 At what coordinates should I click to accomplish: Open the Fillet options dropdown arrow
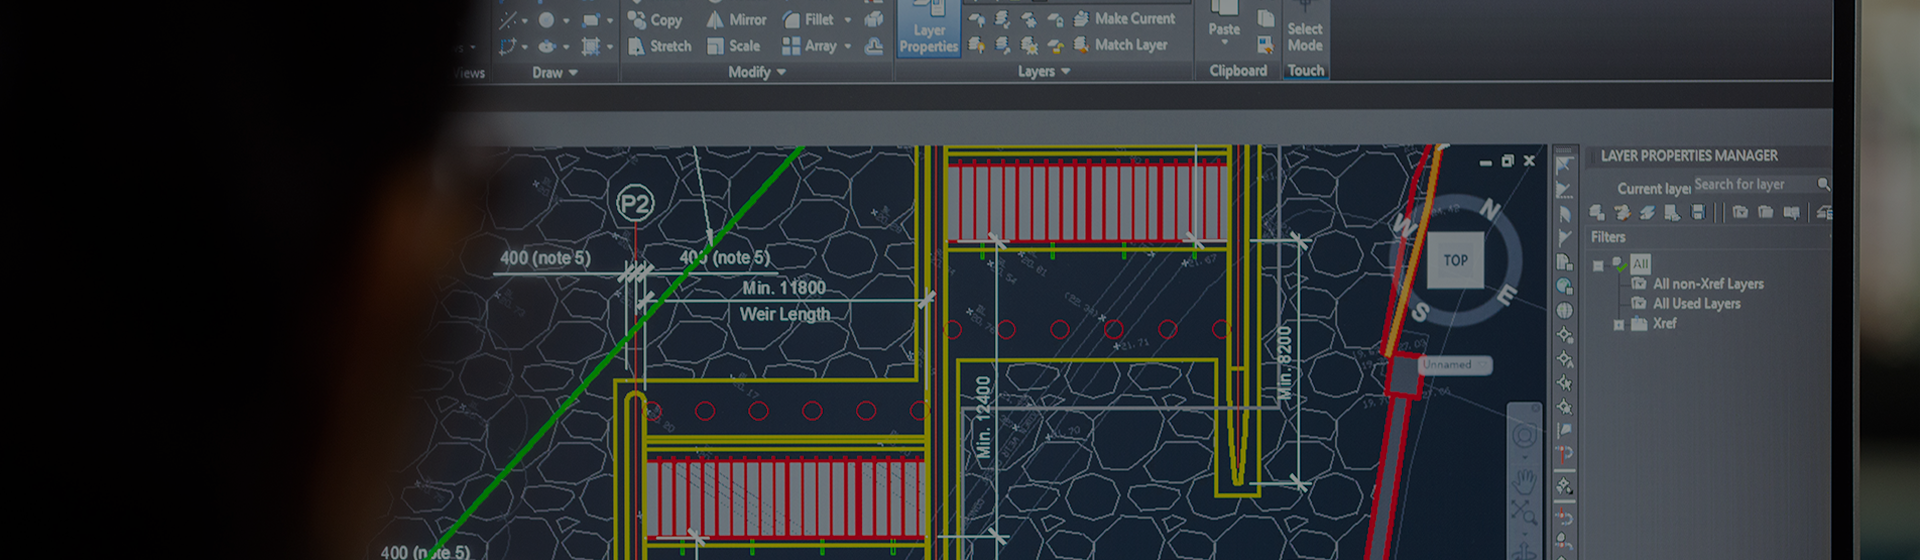click(848, 20)
